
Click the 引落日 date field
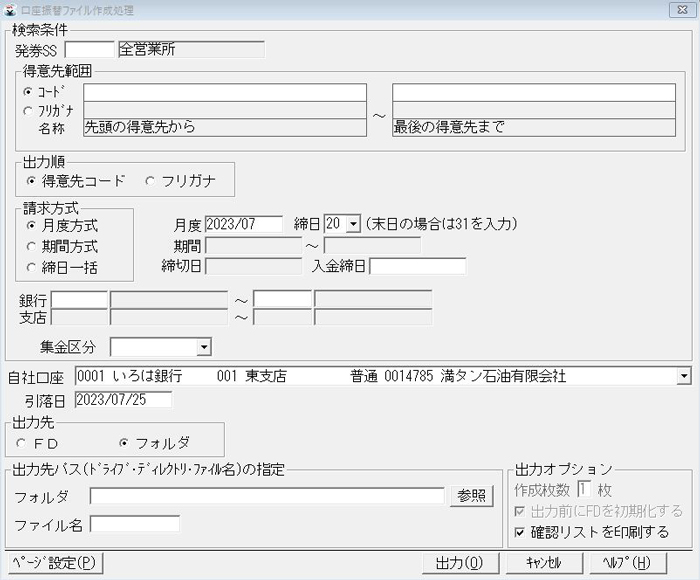click(x=122, y=400)
